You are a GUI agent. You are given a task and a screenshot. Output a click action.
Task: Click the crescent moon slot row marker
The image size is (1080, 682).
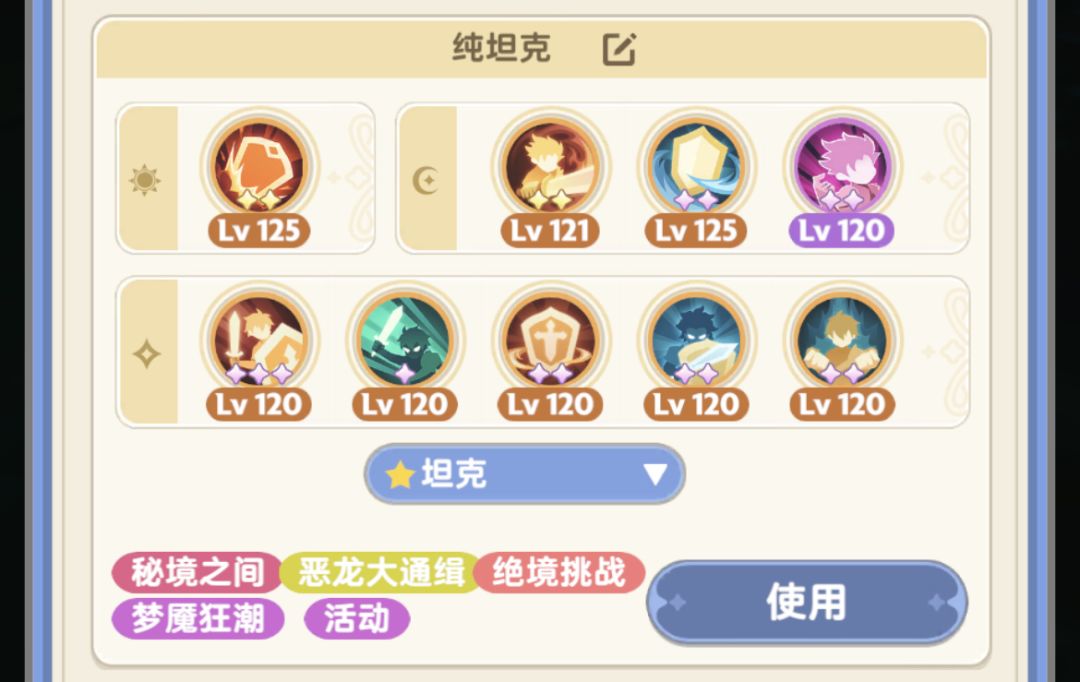click(426, 180)
